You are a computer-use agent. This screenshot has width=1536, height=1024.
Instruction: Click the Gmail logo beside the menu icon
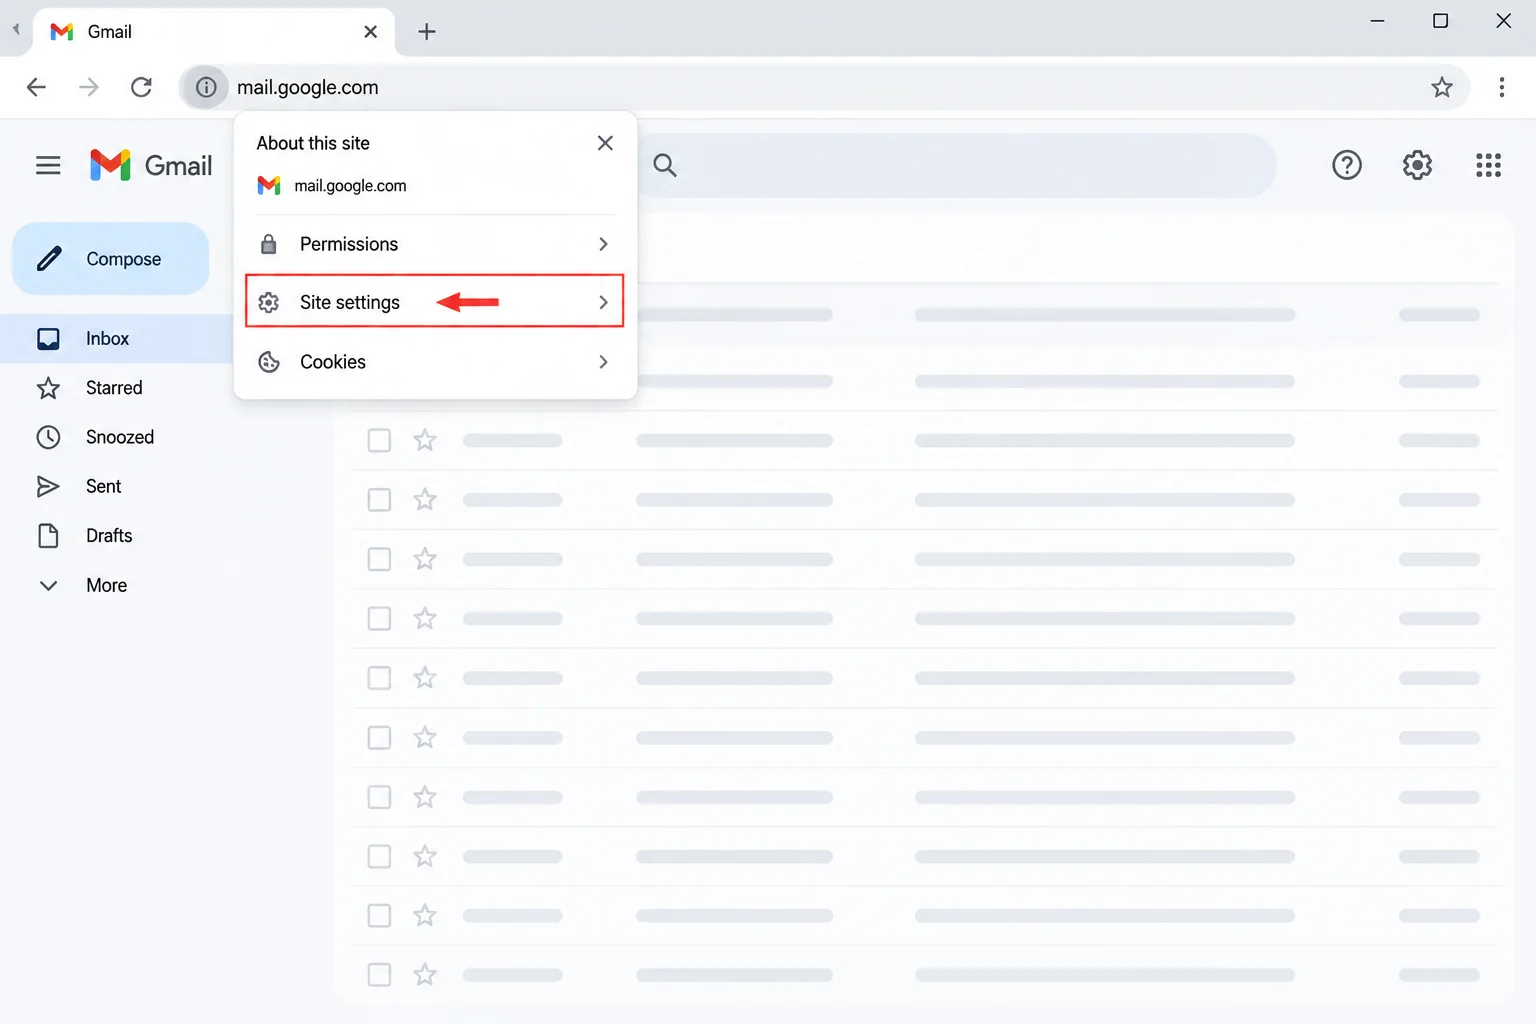(151, 165)
